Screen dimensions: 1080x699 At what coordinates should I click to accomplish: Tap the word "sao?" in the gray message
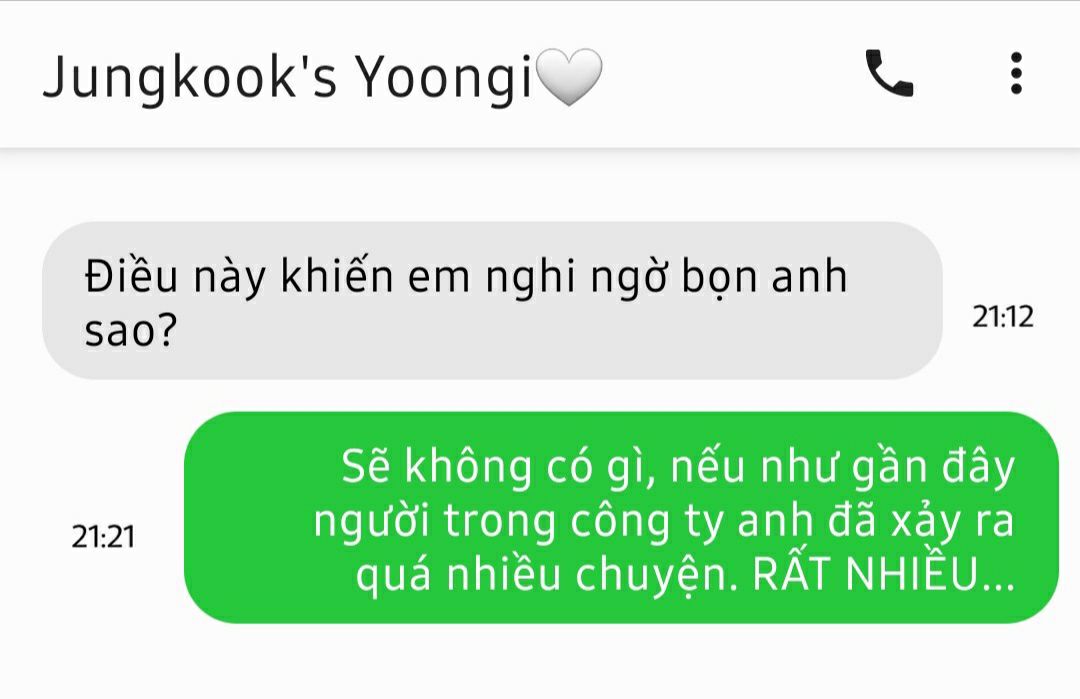(131, 330)
